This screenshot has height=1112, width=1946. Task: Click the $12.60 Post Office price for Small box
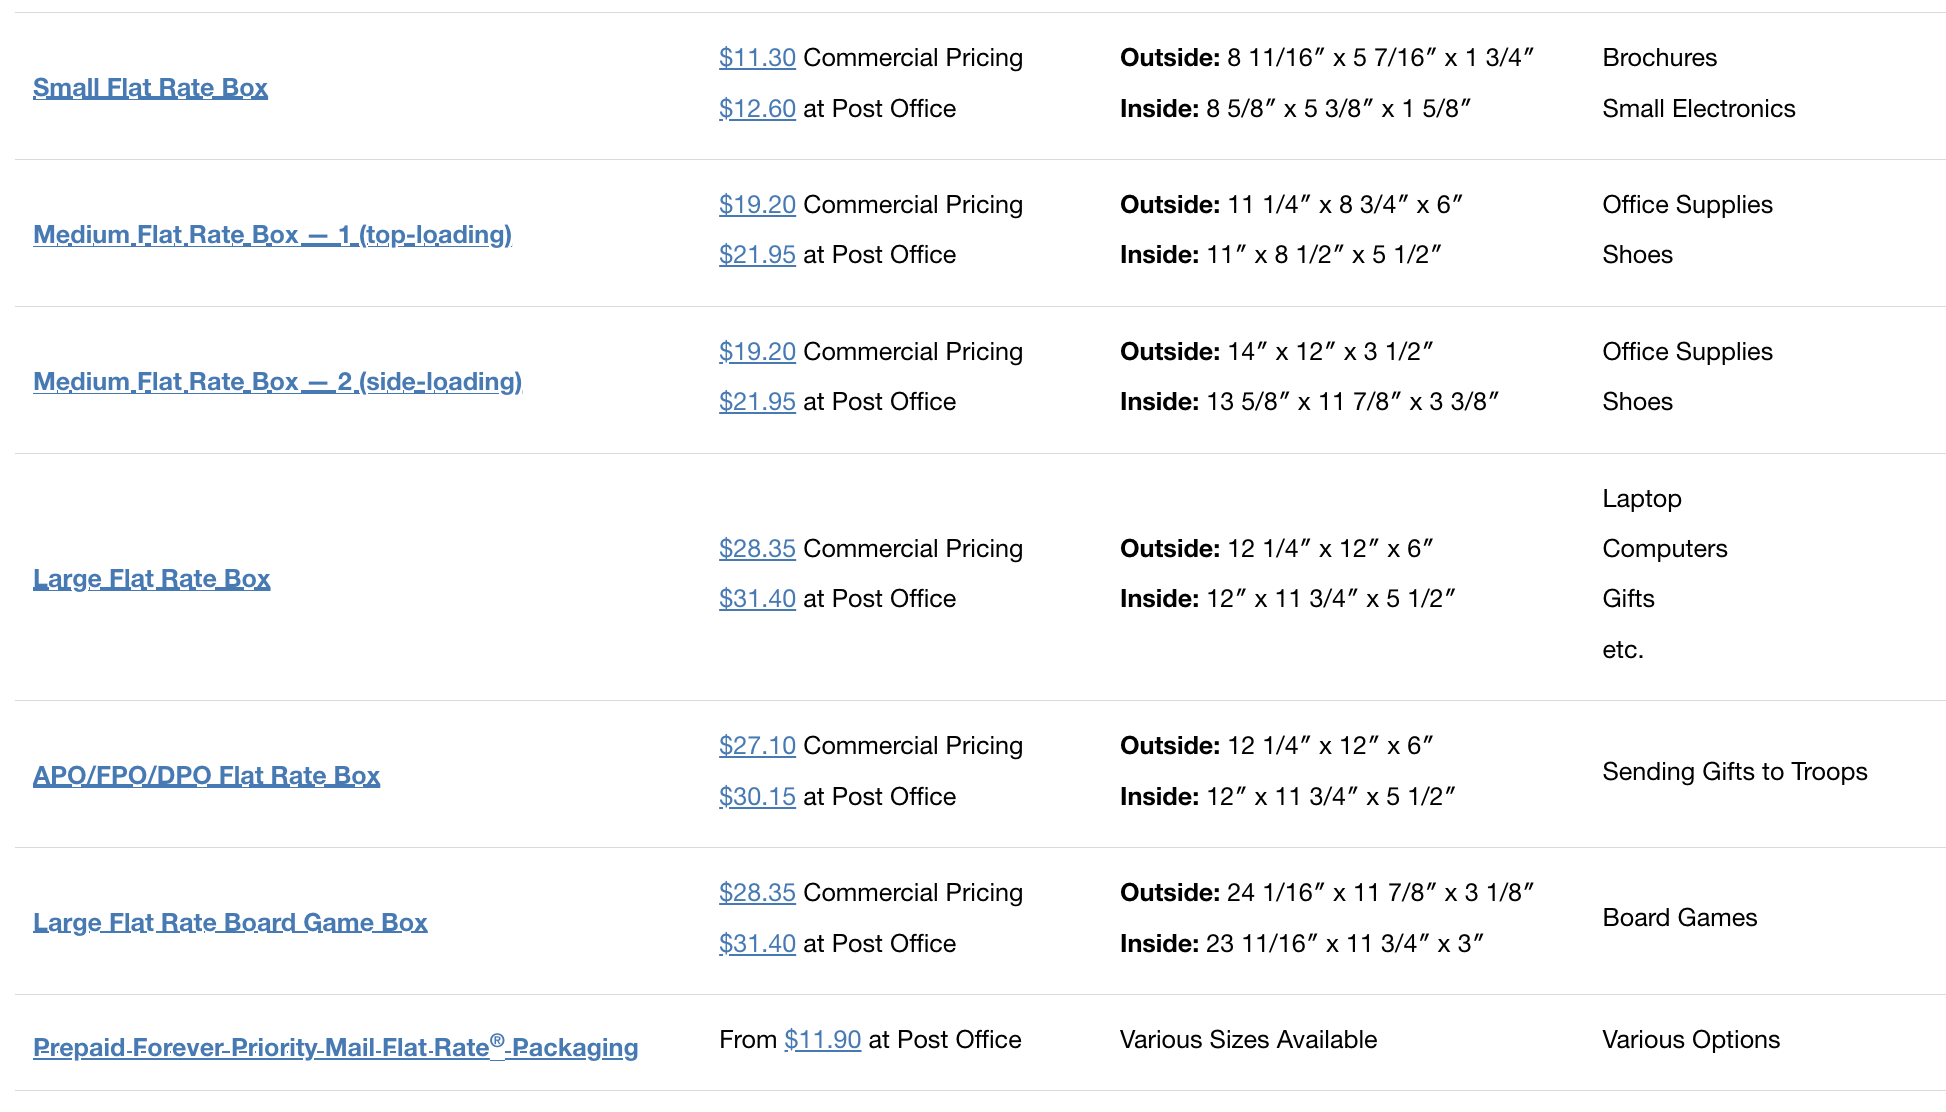click(x=757, y=108)
